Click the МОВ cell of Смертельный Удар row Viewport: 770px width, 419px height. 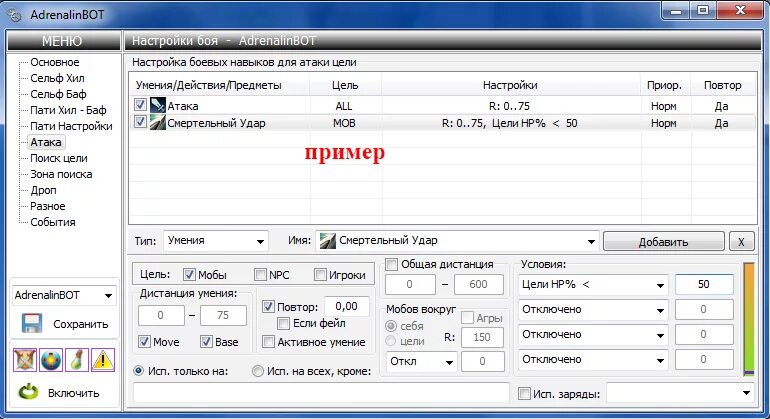coord(344,123)
